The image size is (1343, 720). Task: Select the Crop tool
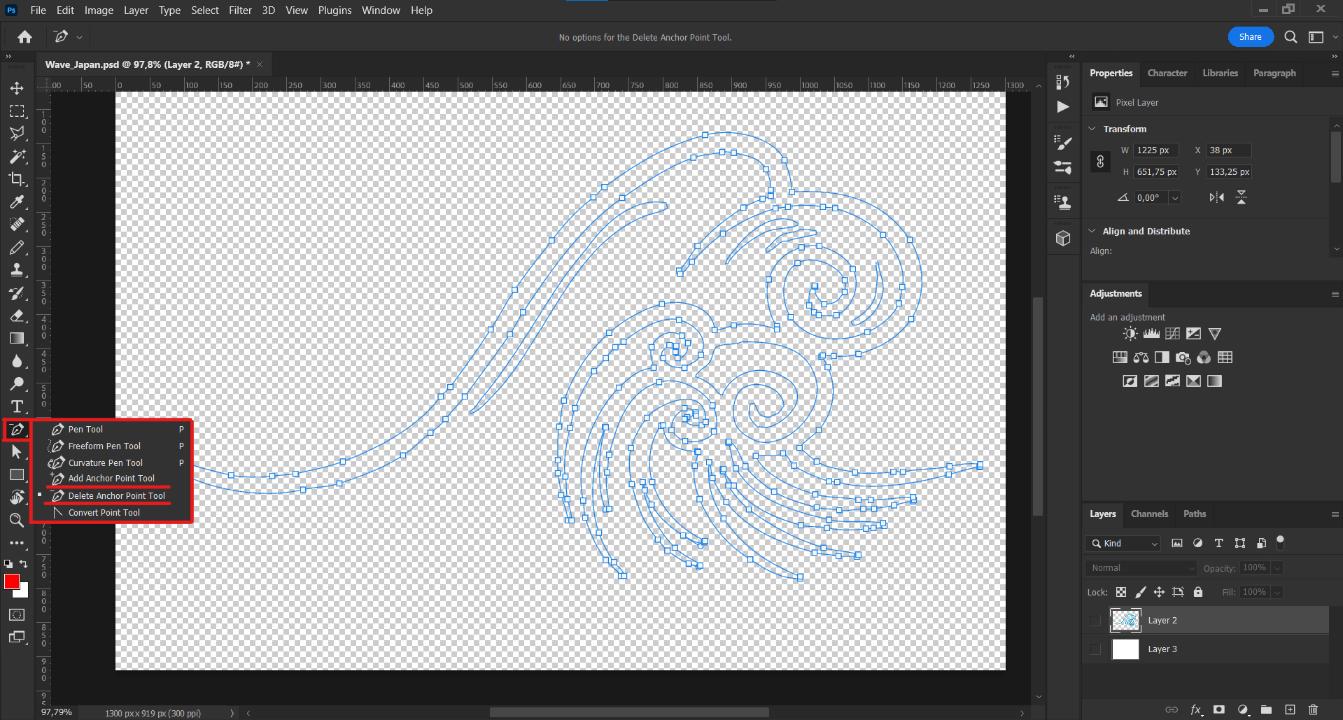pos(17,179)
